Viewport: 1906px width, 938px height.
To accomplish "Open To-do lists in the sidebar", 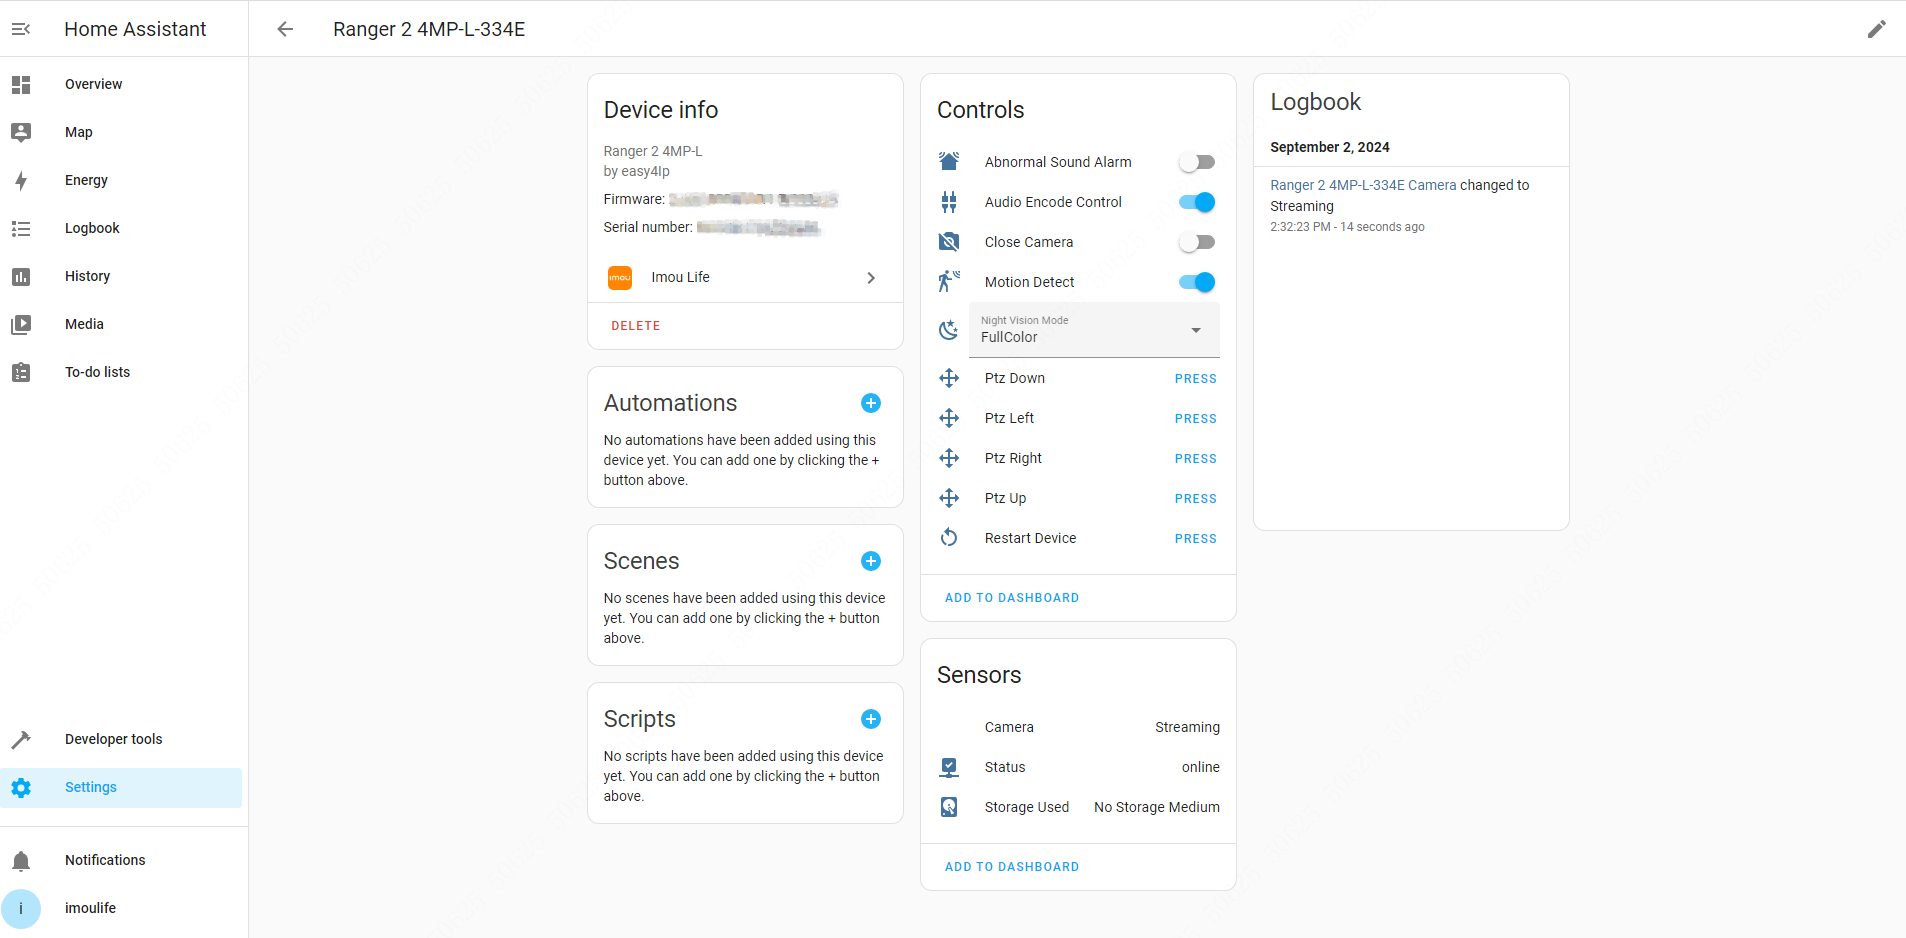I will tap(121, 372).
